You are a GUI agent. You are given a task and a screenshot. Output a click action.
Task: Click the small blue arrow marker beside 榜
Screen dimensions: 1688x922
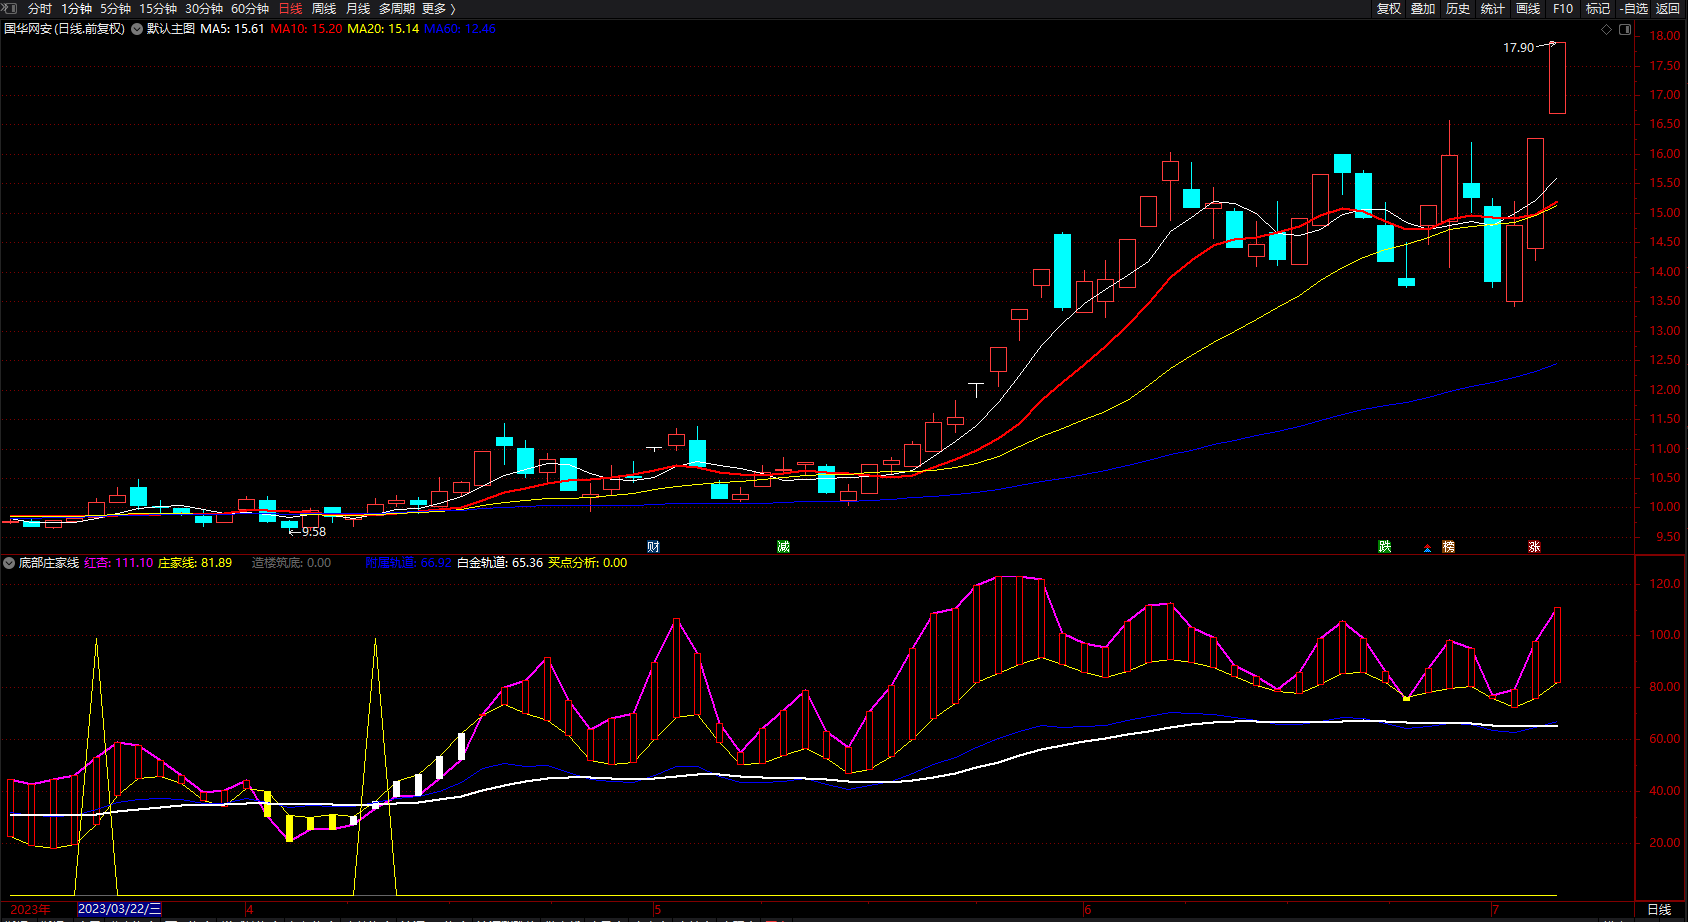[x=1427, y=548]
